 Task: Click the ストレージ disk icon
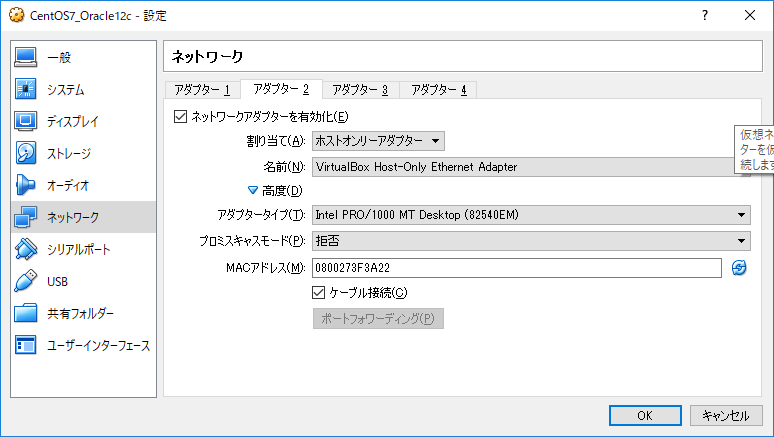pos(26,154)
